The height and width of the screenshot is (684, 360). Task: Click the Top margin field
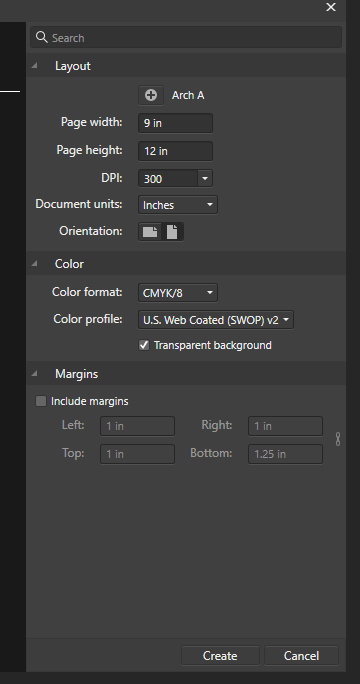(x=137, y=454)
